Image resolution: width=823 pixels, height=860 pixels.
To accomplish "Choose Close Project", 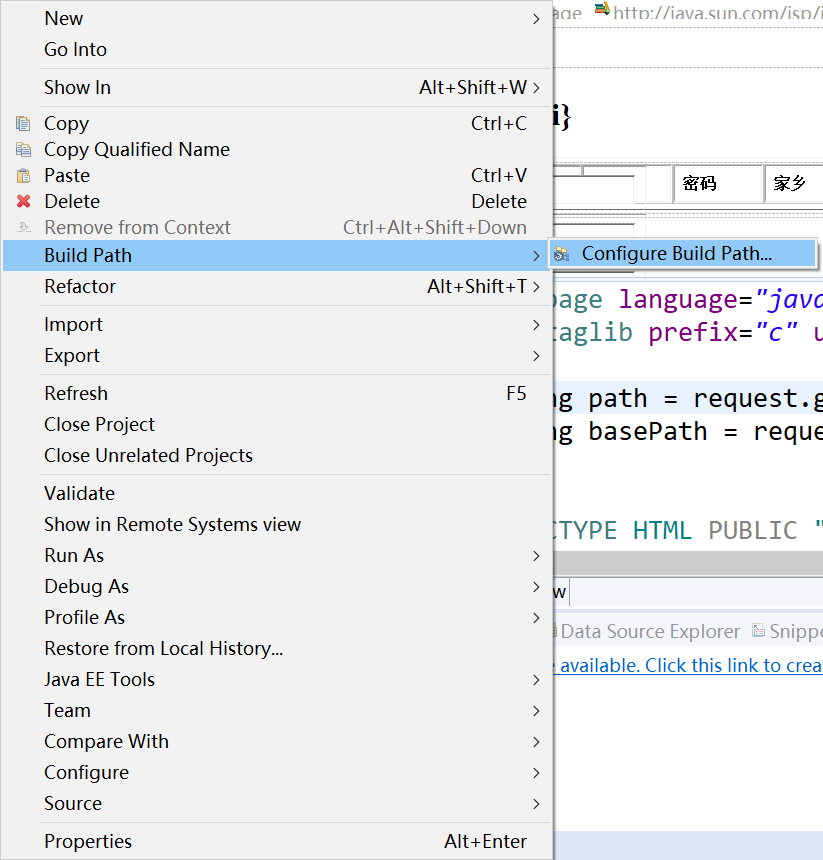I will coord(277,425).
